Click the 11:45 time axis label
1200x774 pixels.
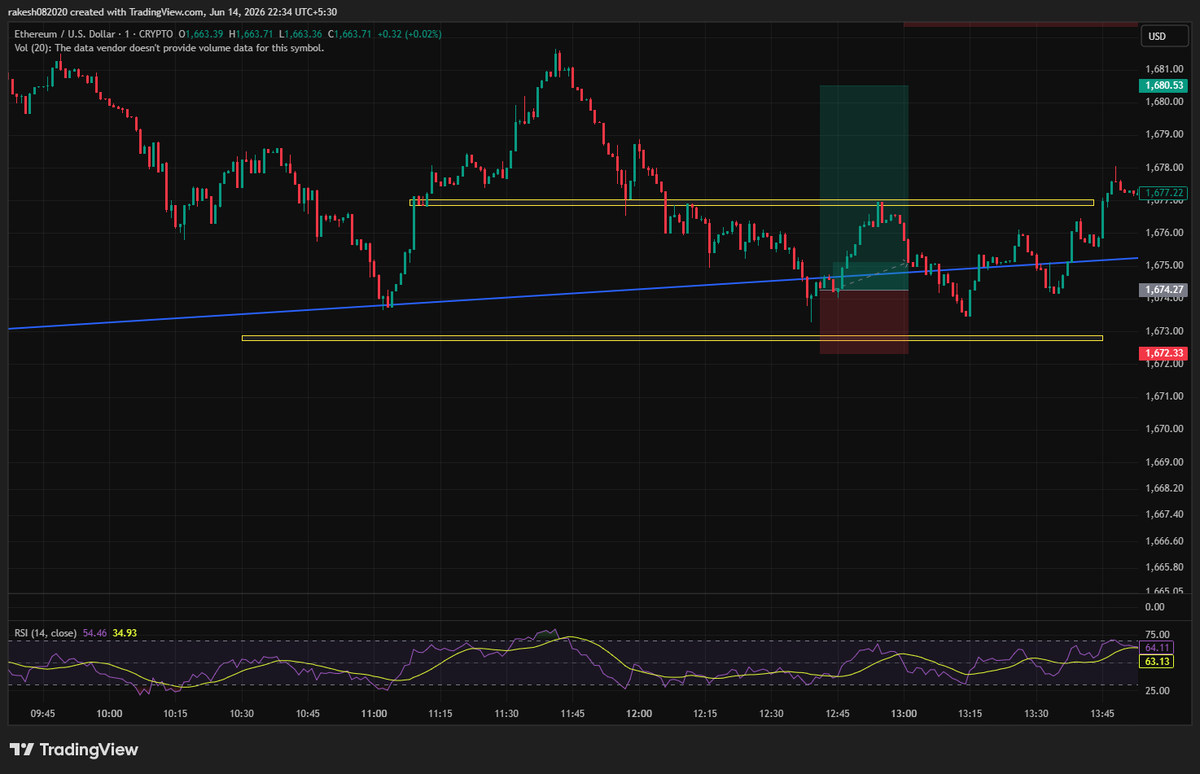(x=573, y=714)
